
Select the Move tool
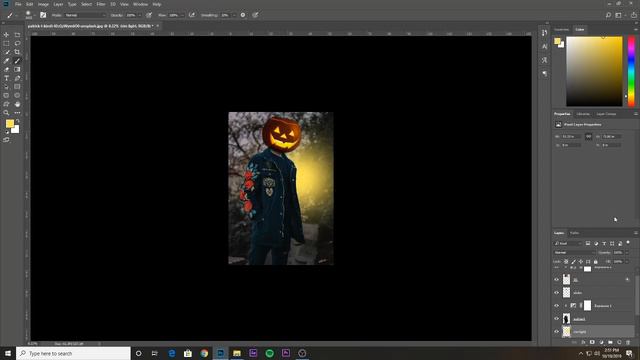(6, 35)
